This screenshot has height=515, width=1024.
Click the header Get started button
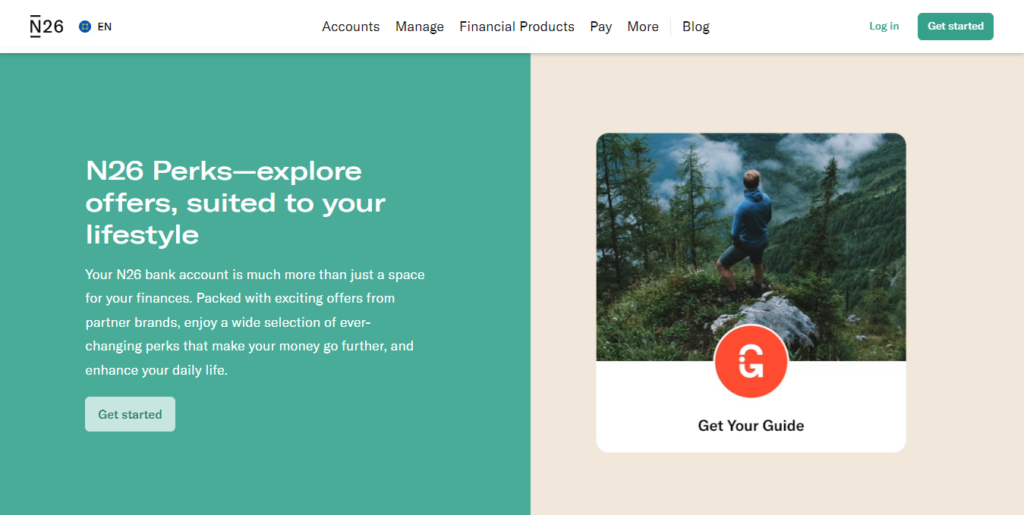click(x=955, y=26)
